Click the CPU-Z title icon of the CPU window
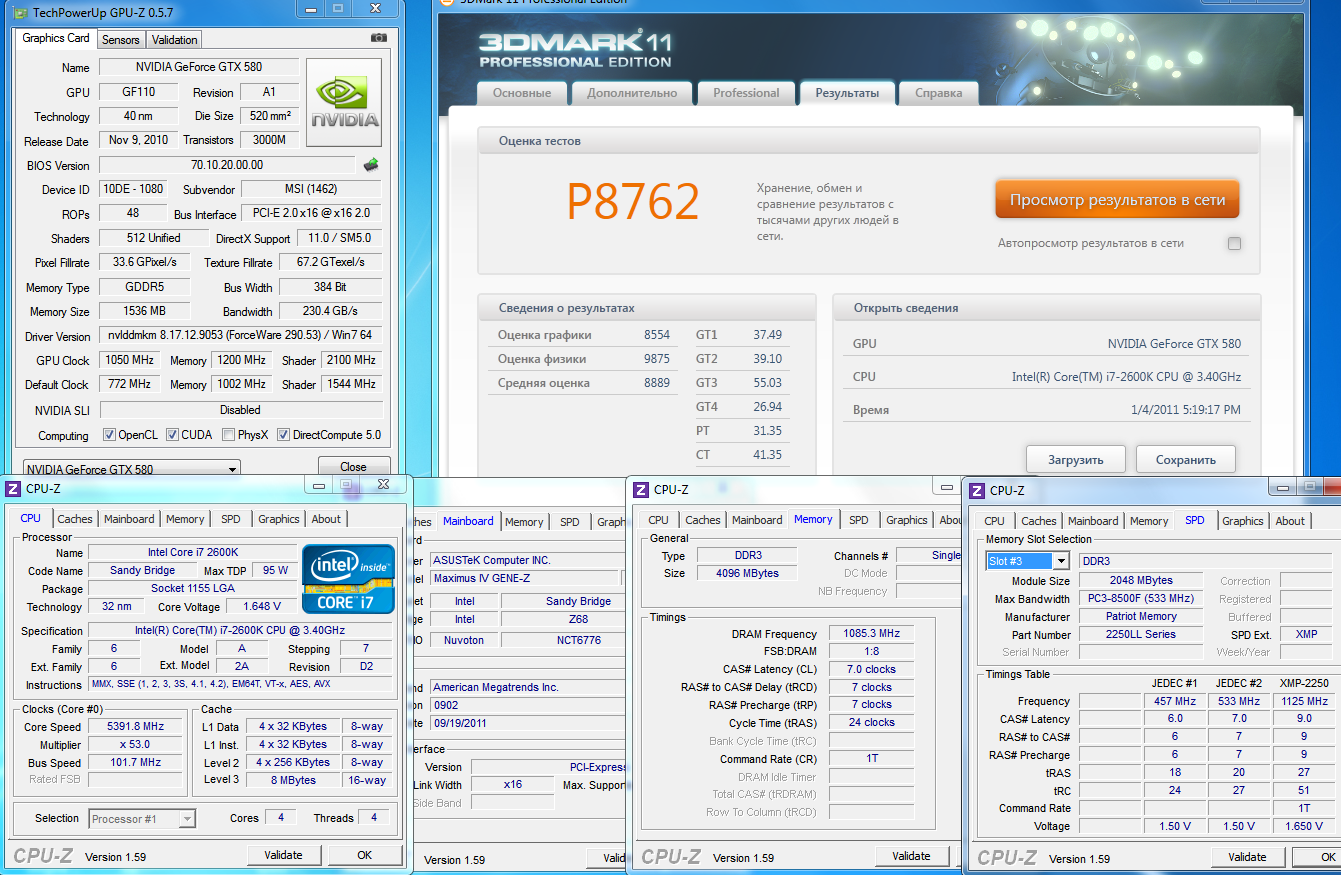The image size is (1341, 875). click(13, 489)
